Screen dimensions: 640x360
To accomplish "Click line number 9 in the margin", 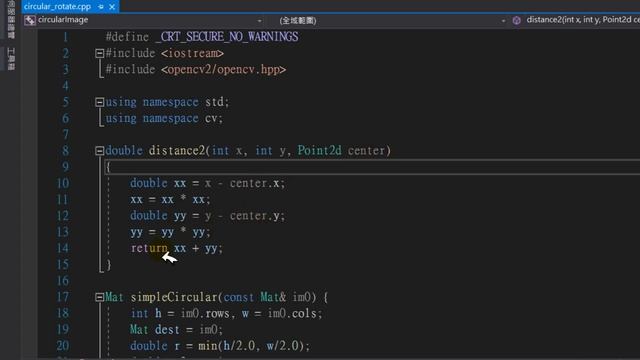I will (65, 167).
